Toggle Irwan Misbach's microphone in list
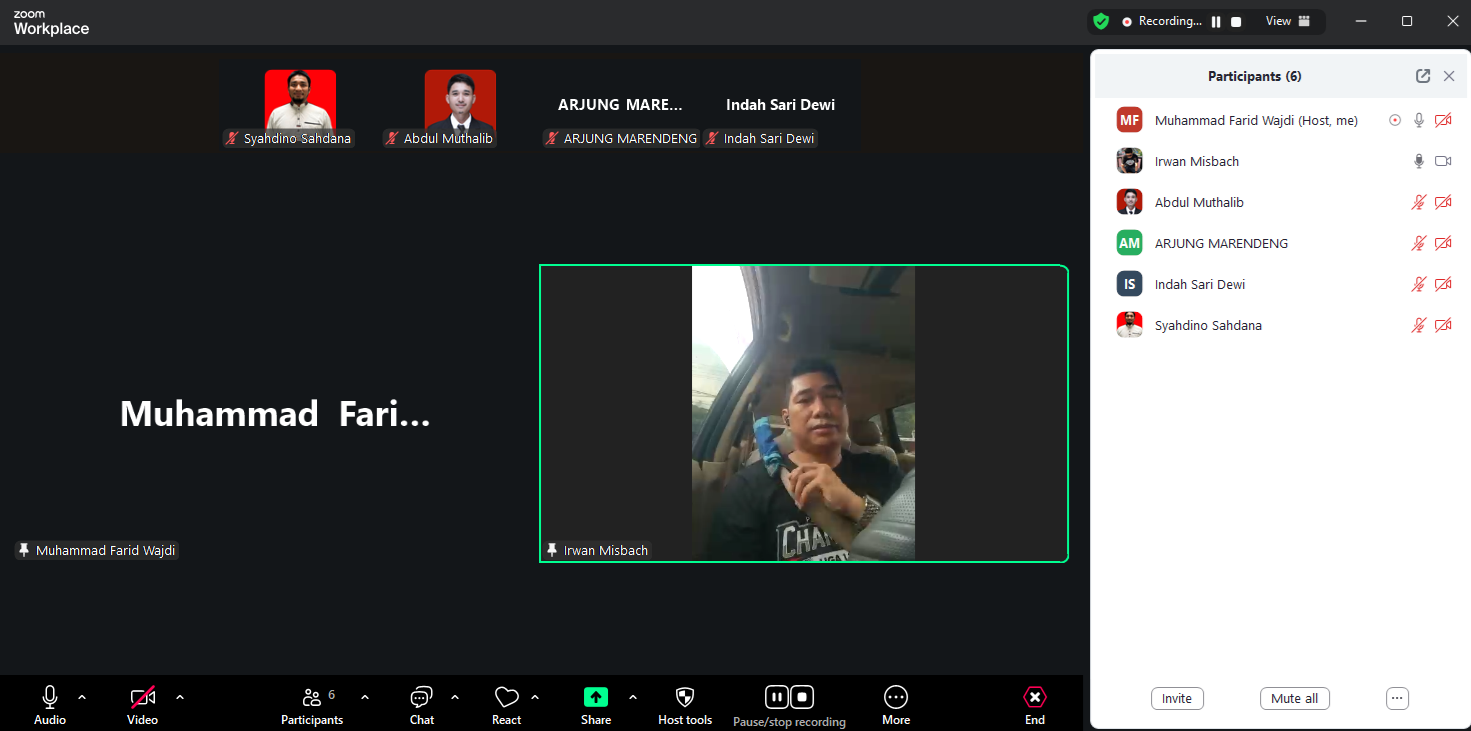1471x731 pixels. tap(1418, 161)
